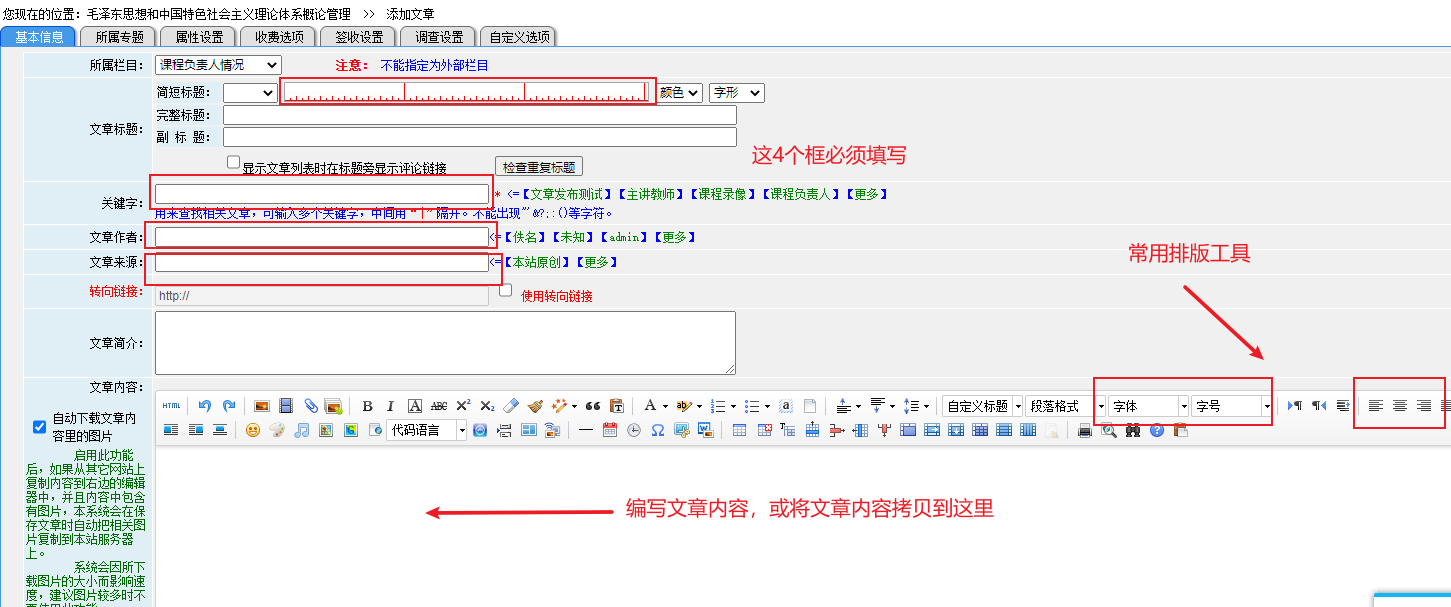Enable automatic download of article images

tap(40, 427)
